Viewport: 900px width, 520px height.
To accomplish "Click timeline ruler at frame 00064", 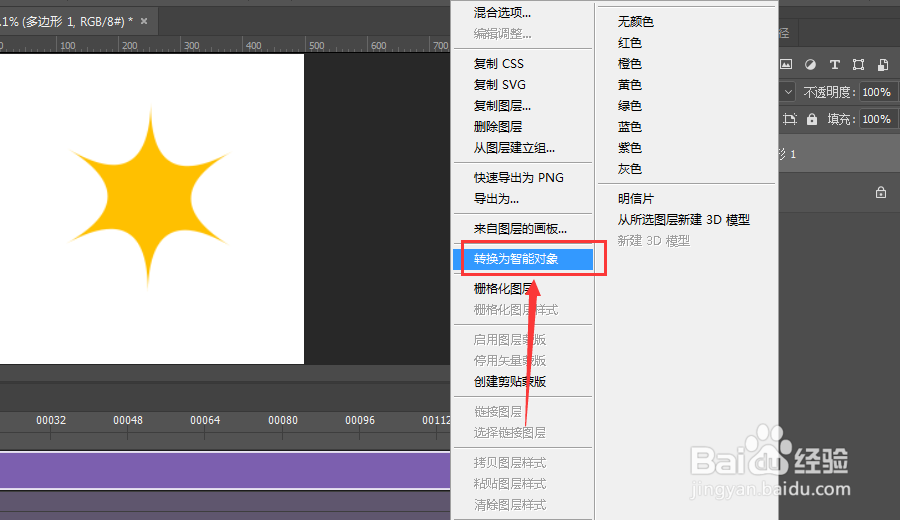I will point(205,420).
